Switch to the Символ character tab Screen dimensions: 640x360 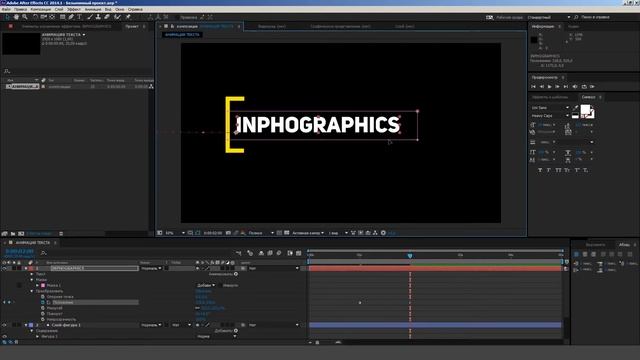tap(588, 97)
